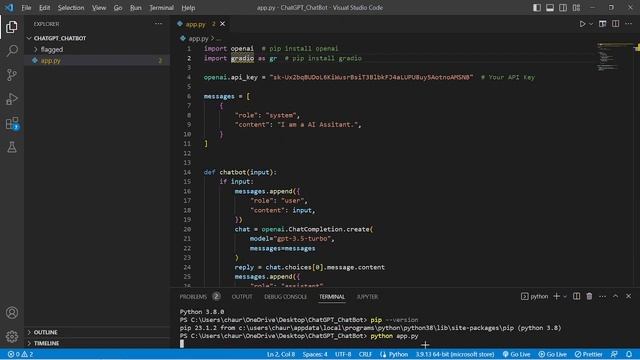Screen dimensions: 640x360
Task: Expand the TIMELINE section
Action: click(x=97, y=343)
